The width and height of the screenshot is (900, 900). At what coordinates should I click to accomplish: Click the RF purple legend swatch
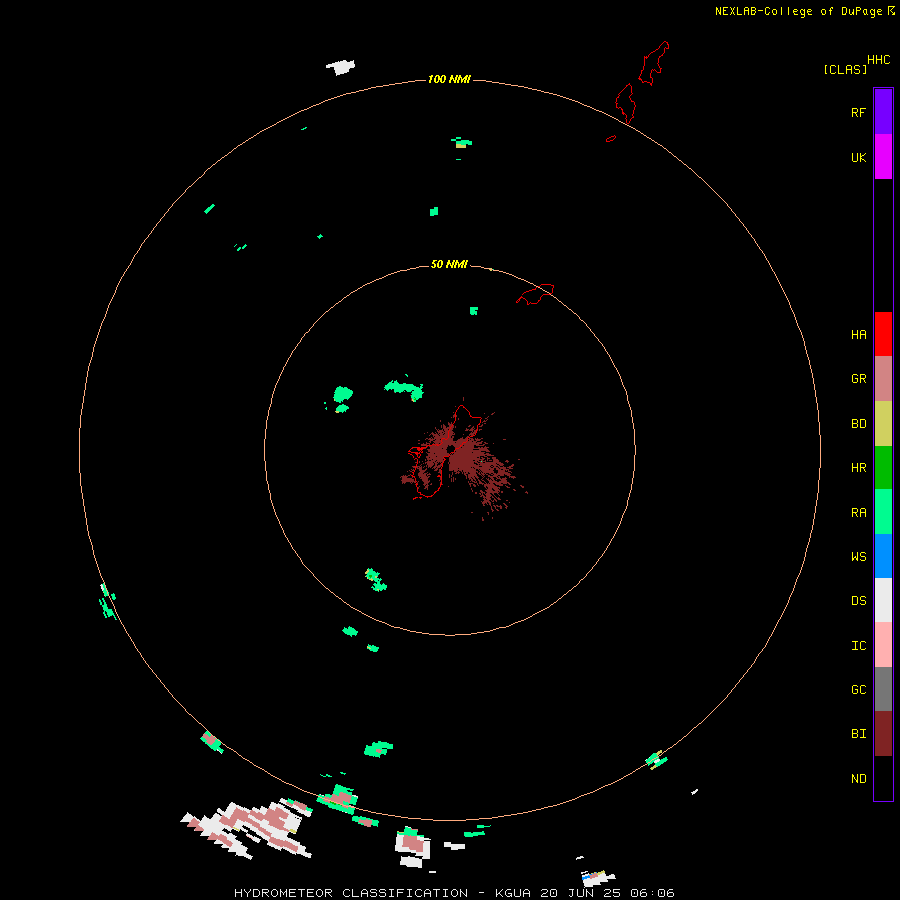coord(883,112)
